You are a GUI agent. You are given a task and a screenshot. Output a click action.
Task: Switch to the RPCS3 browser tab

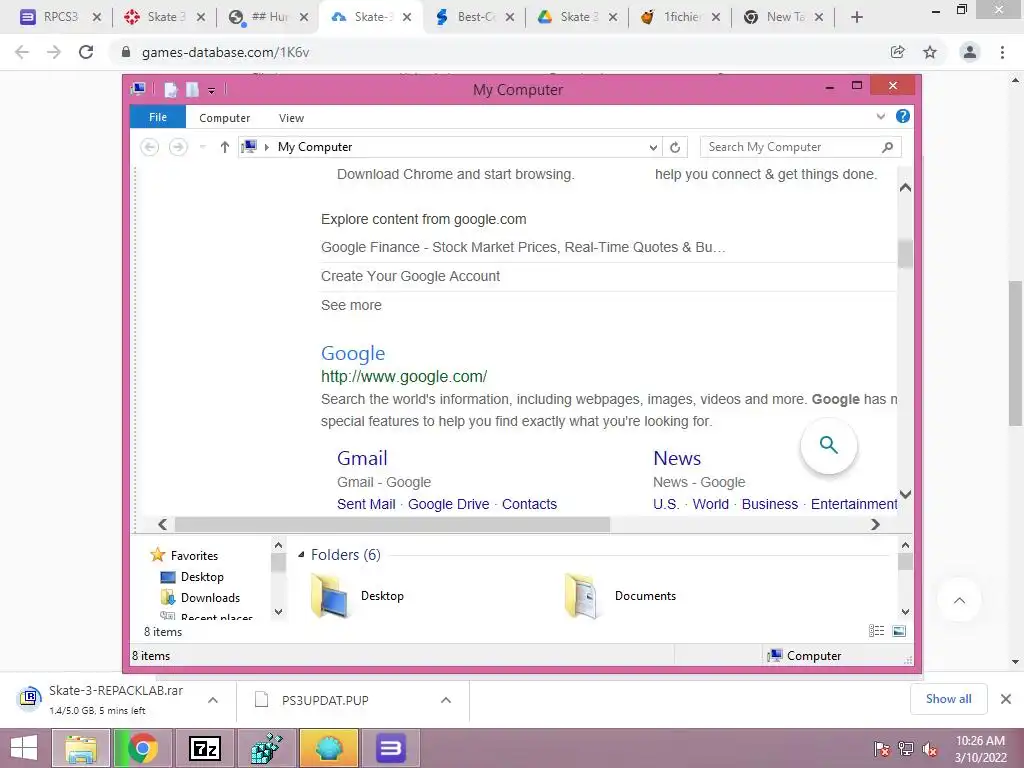49,17
